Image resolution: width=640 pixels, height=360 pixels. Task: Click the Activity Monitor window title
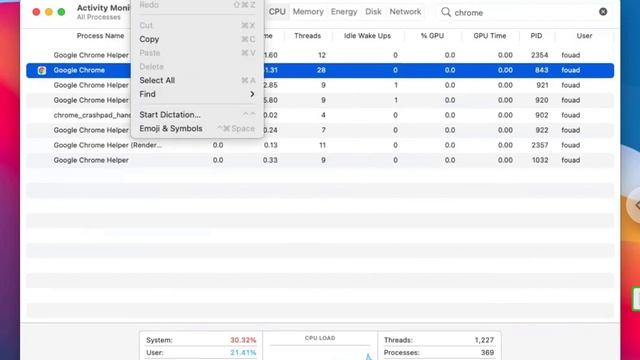click(x=103, y=8)
